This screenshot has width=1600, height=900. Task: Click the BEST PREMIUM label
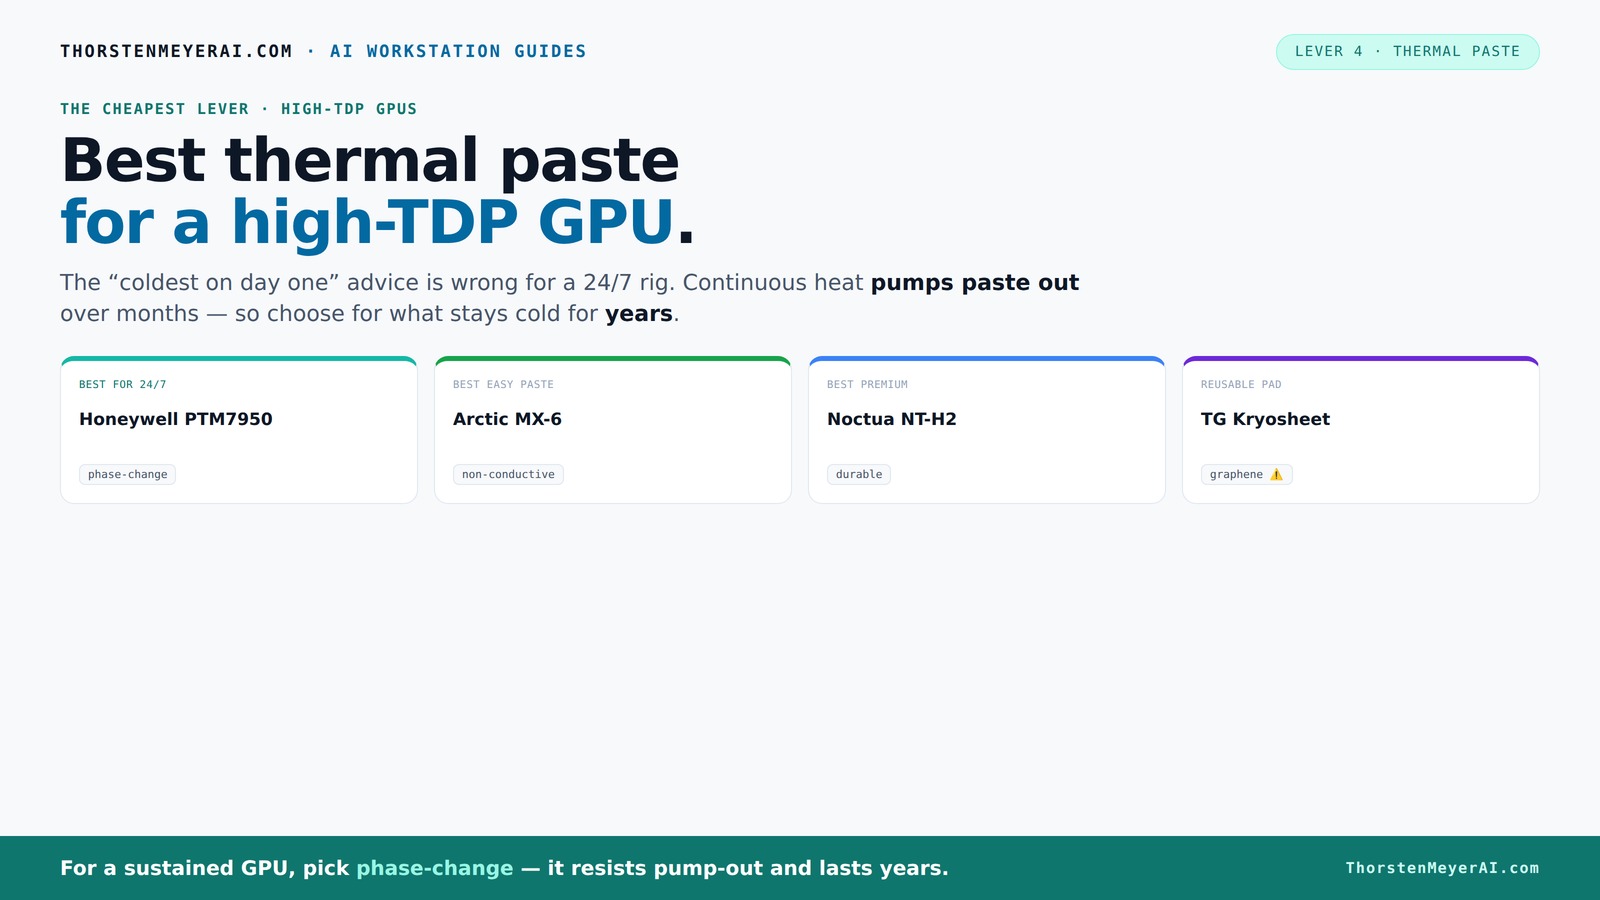pos(867,385)
